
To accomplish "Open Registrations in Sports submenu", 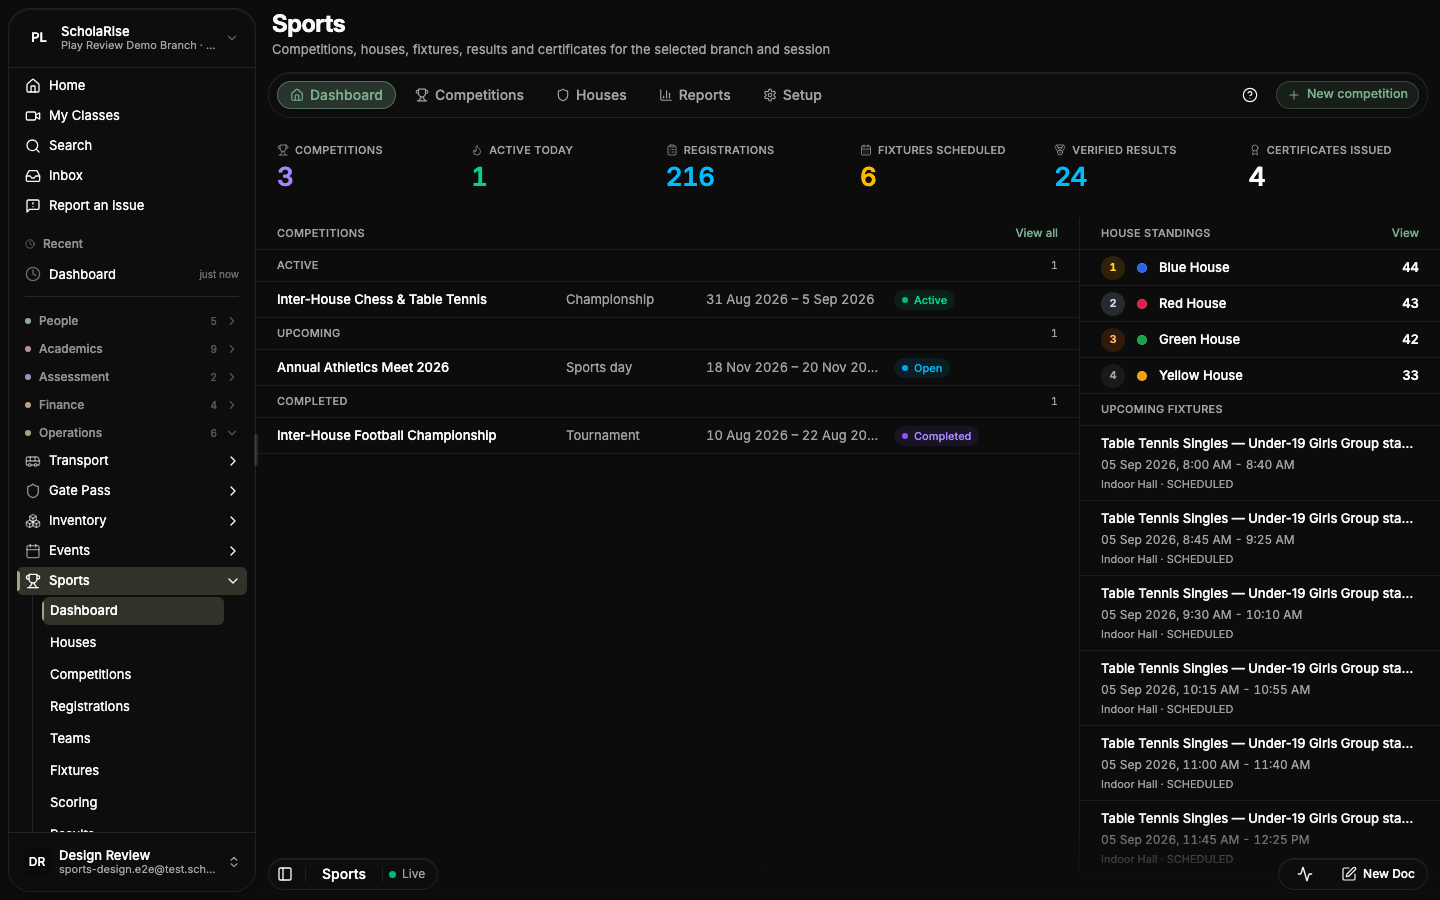I will (133, 706).
